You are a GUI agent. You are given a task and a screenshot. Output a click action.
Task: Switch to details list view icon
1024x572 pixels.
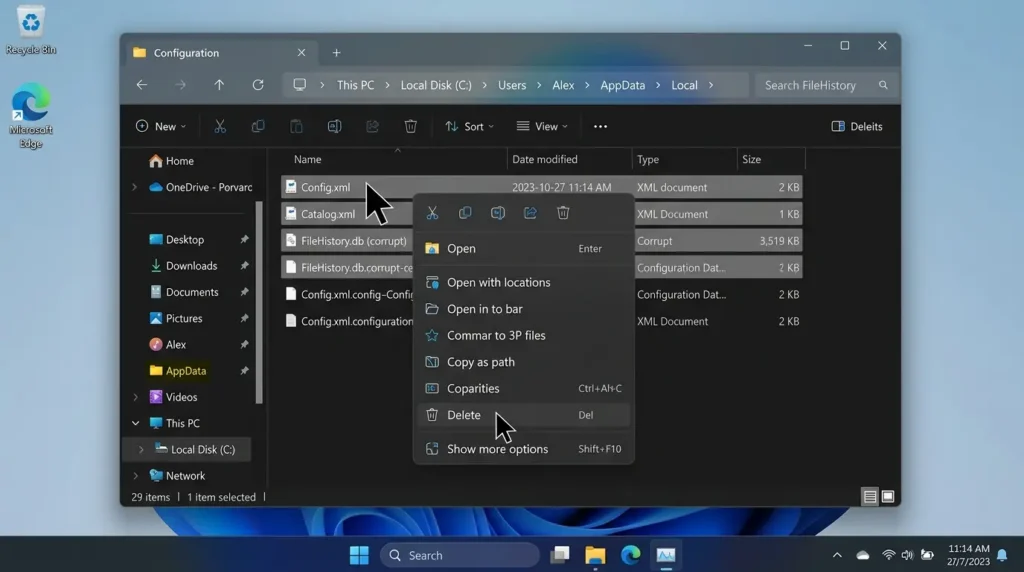coord(869,497)
